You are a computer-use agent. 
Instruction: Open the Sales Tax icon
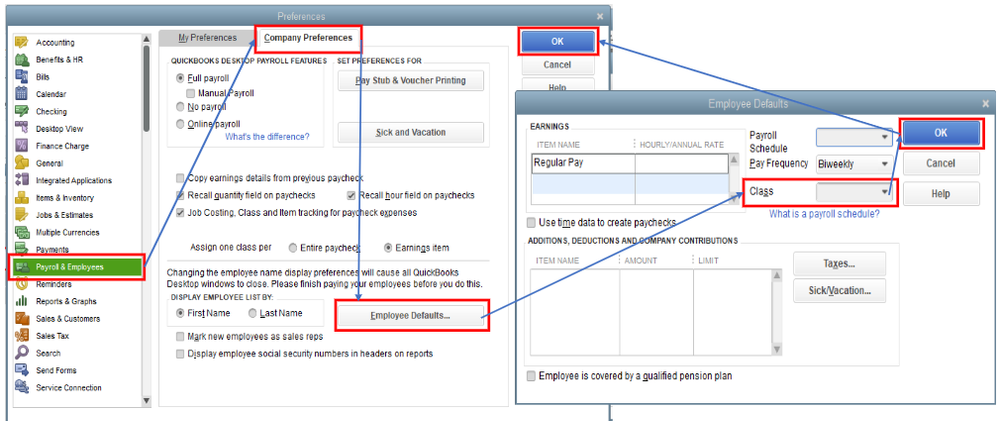[x=22, y=336]
